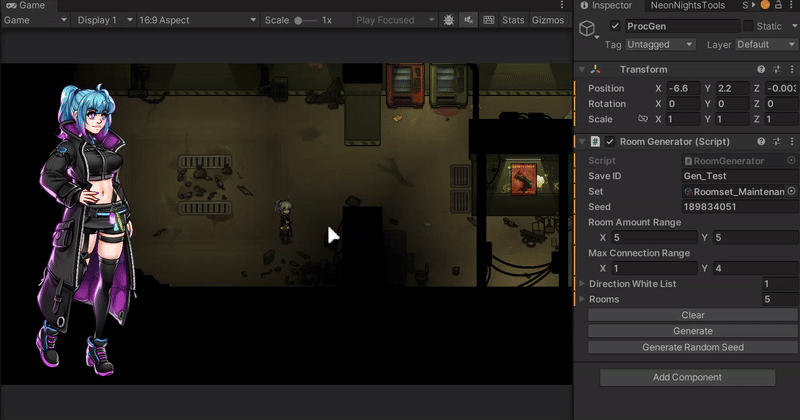800x420 pixels.
Task: Toggle the Scale constrain proportions link icon
Action: tap(643, 119)
